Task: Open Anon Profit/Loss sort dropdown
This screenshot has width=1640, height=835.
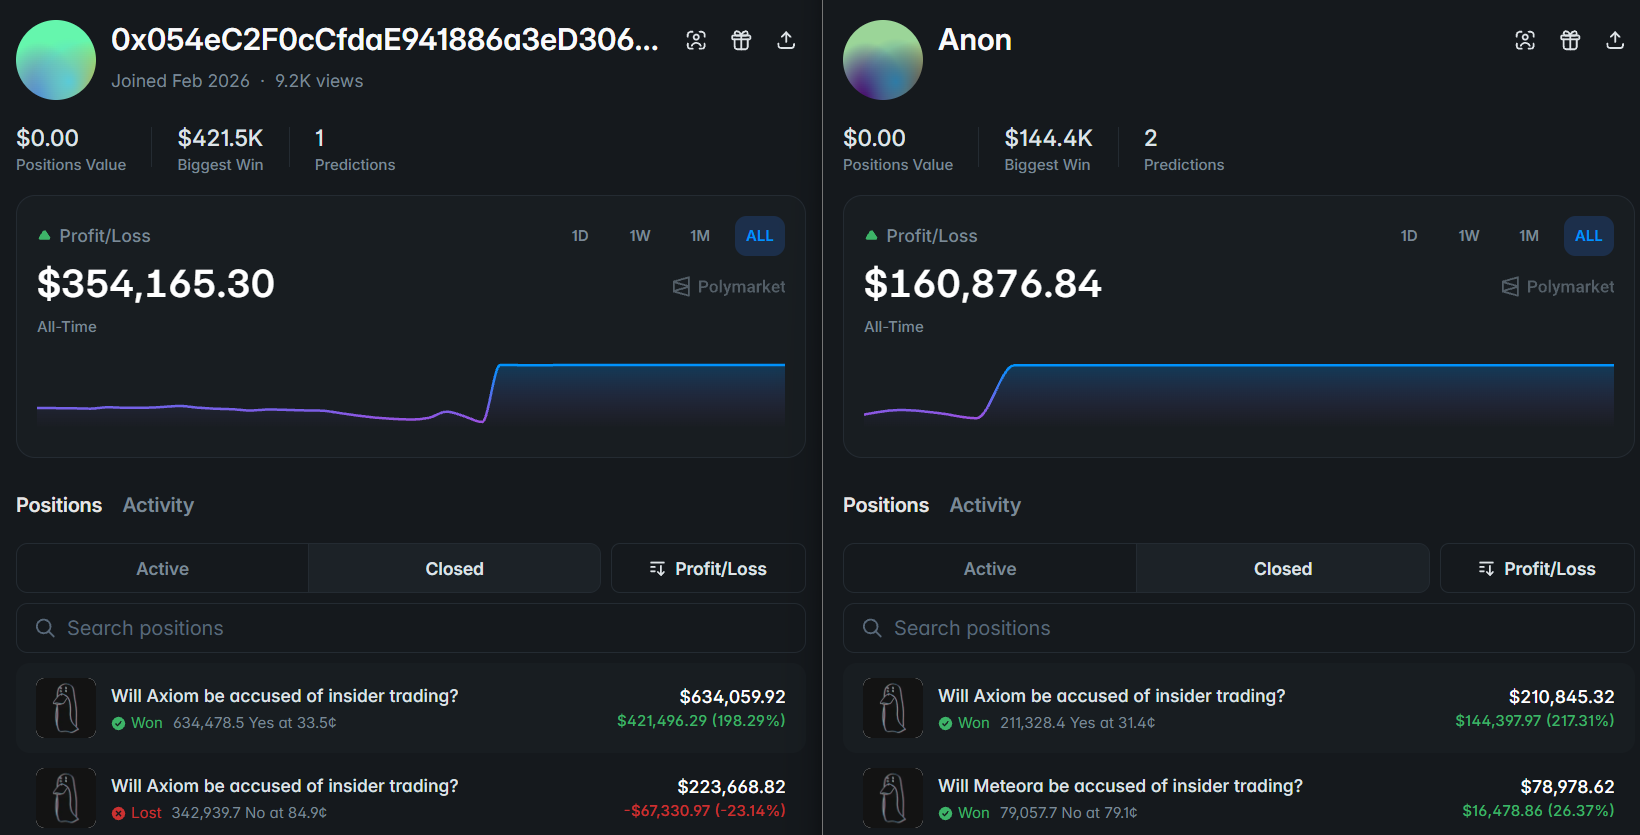Action: [x=1537, y=568]
